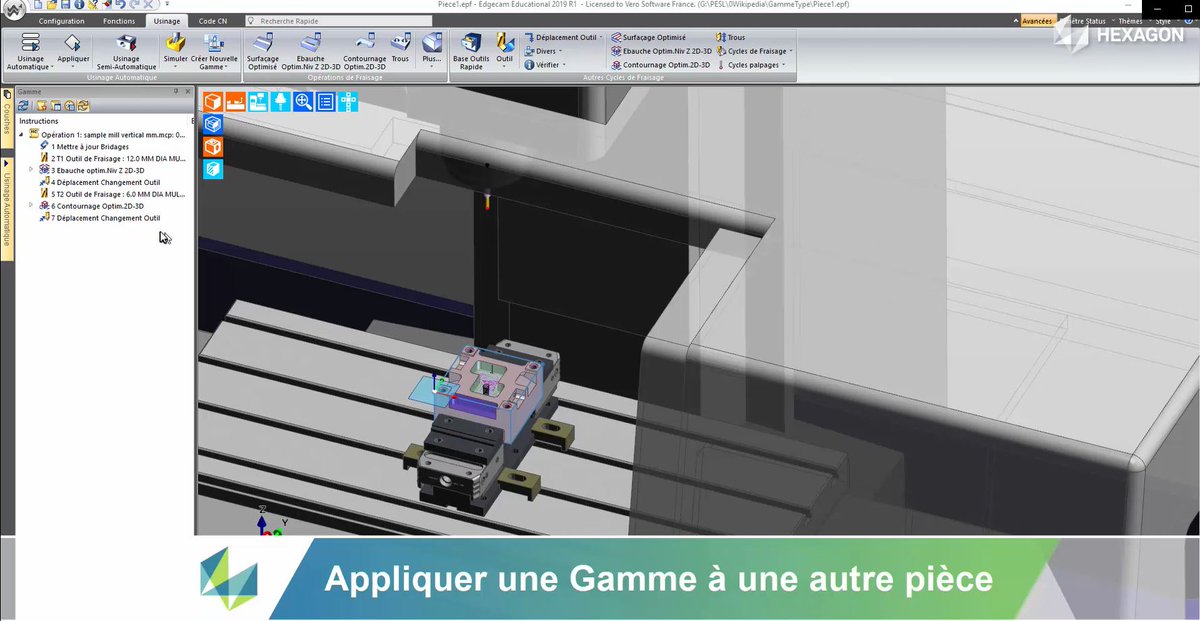This screenshot has height=621, width=1200.
Task: Toggle pin on the Gamme panel
Action: [176, 91]
